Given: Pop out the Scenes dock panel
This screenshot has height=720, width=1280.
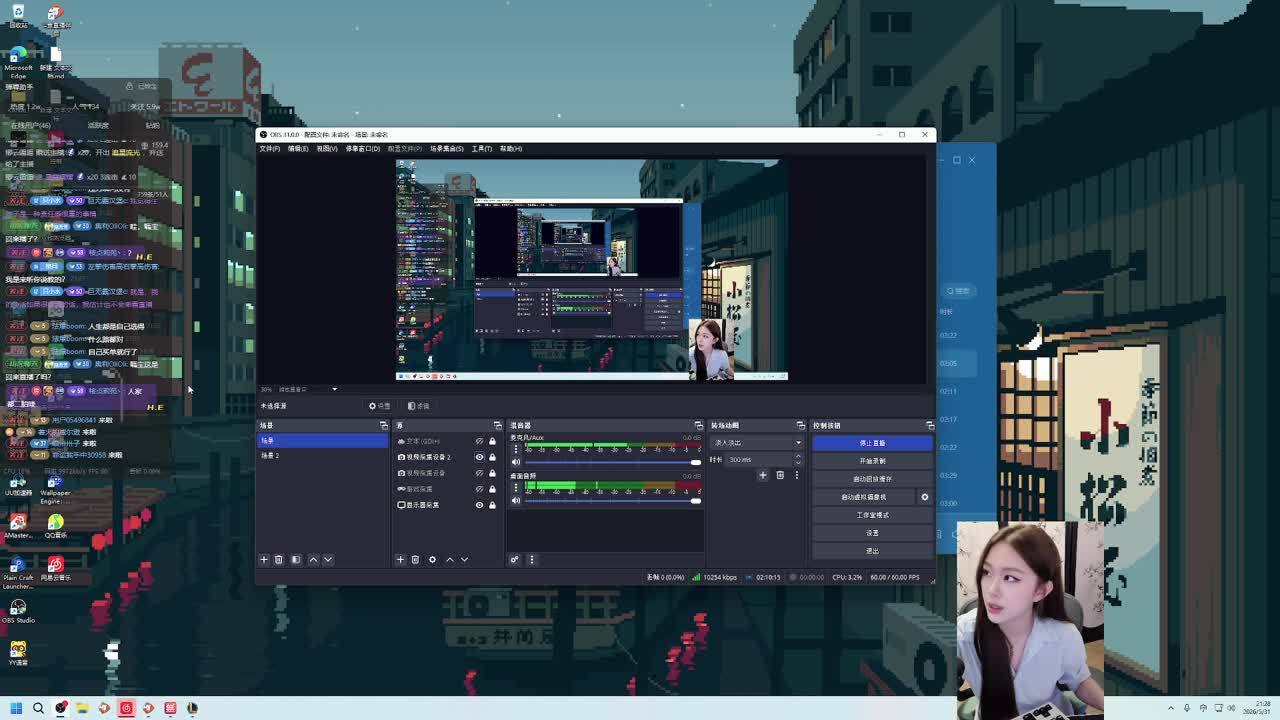Looking at the screenshot, I should [x=383, y=426].
